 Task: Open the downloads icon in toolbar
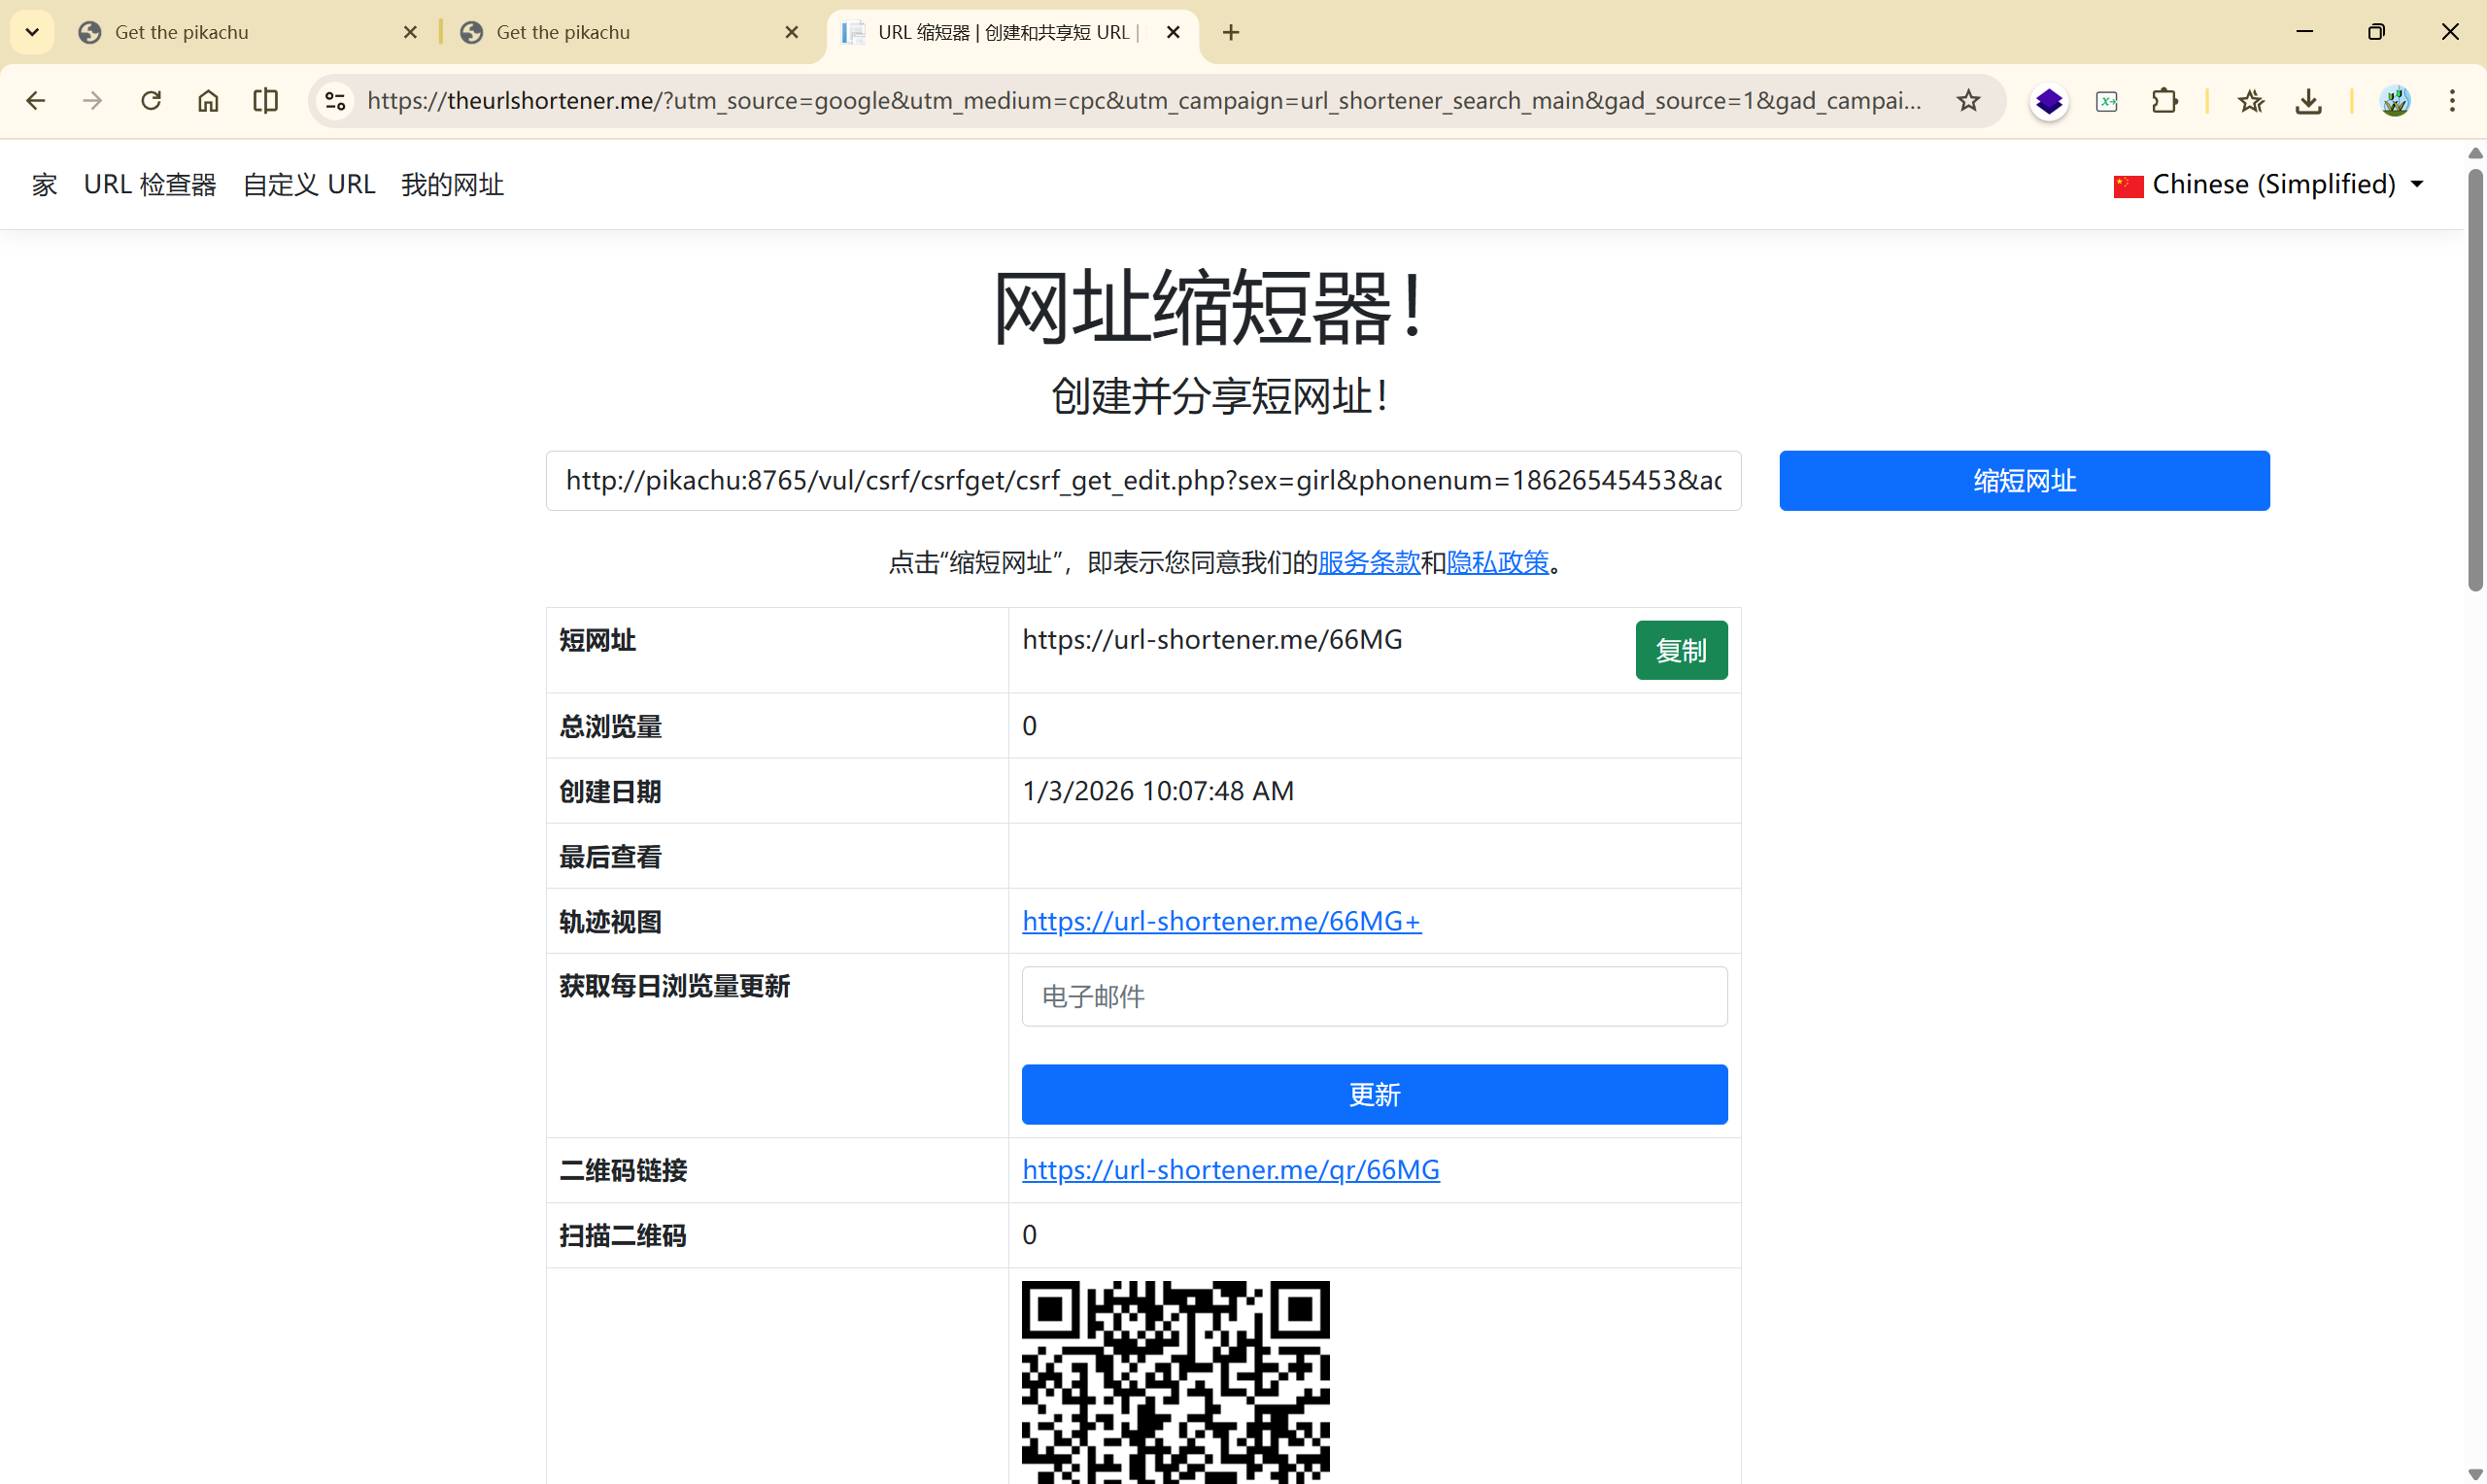click(2307, 100)
